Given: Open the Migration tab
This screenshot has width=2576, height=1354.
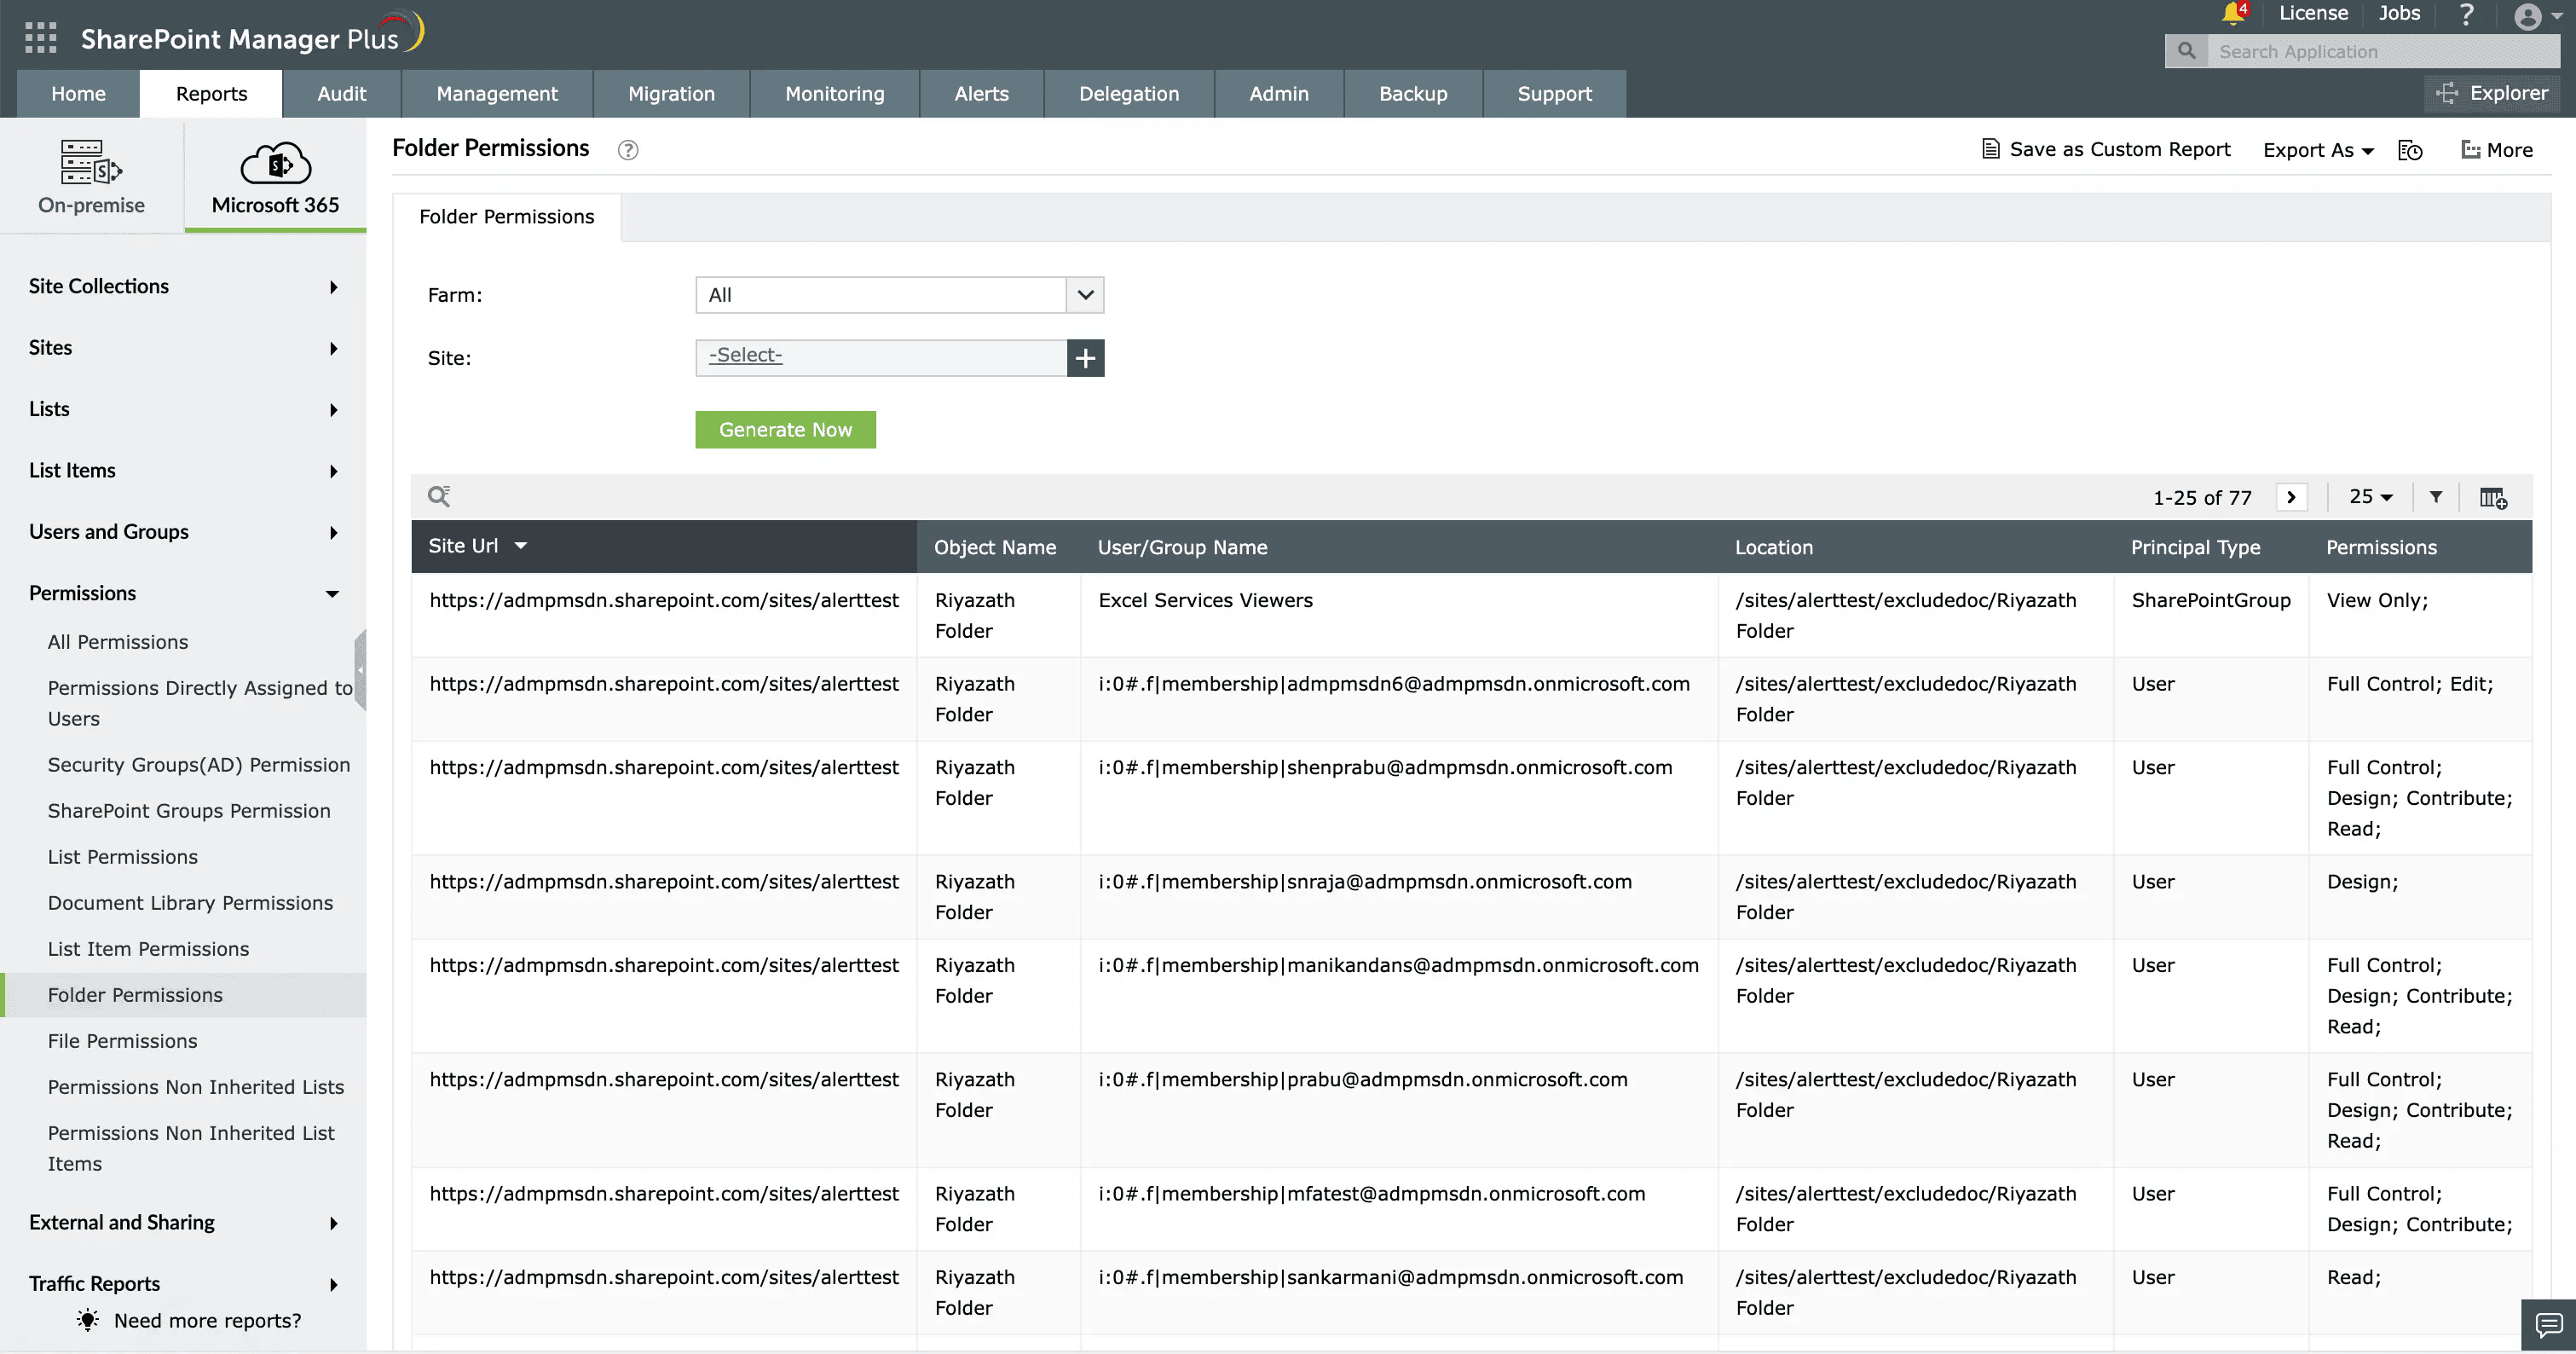Looking at the screenshot, I should (671, 94).
